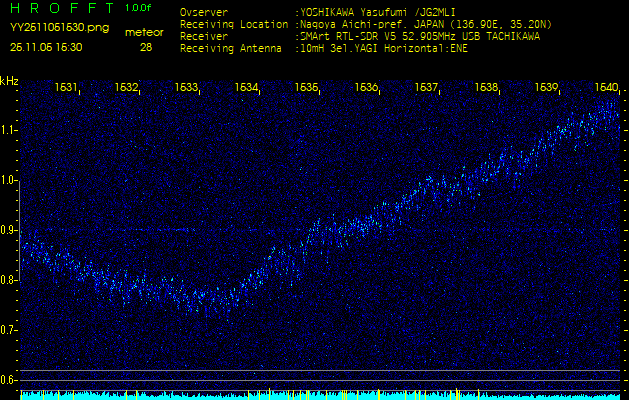Click the meteor count value 28
The image size is (629, 400).
(146, 47)
